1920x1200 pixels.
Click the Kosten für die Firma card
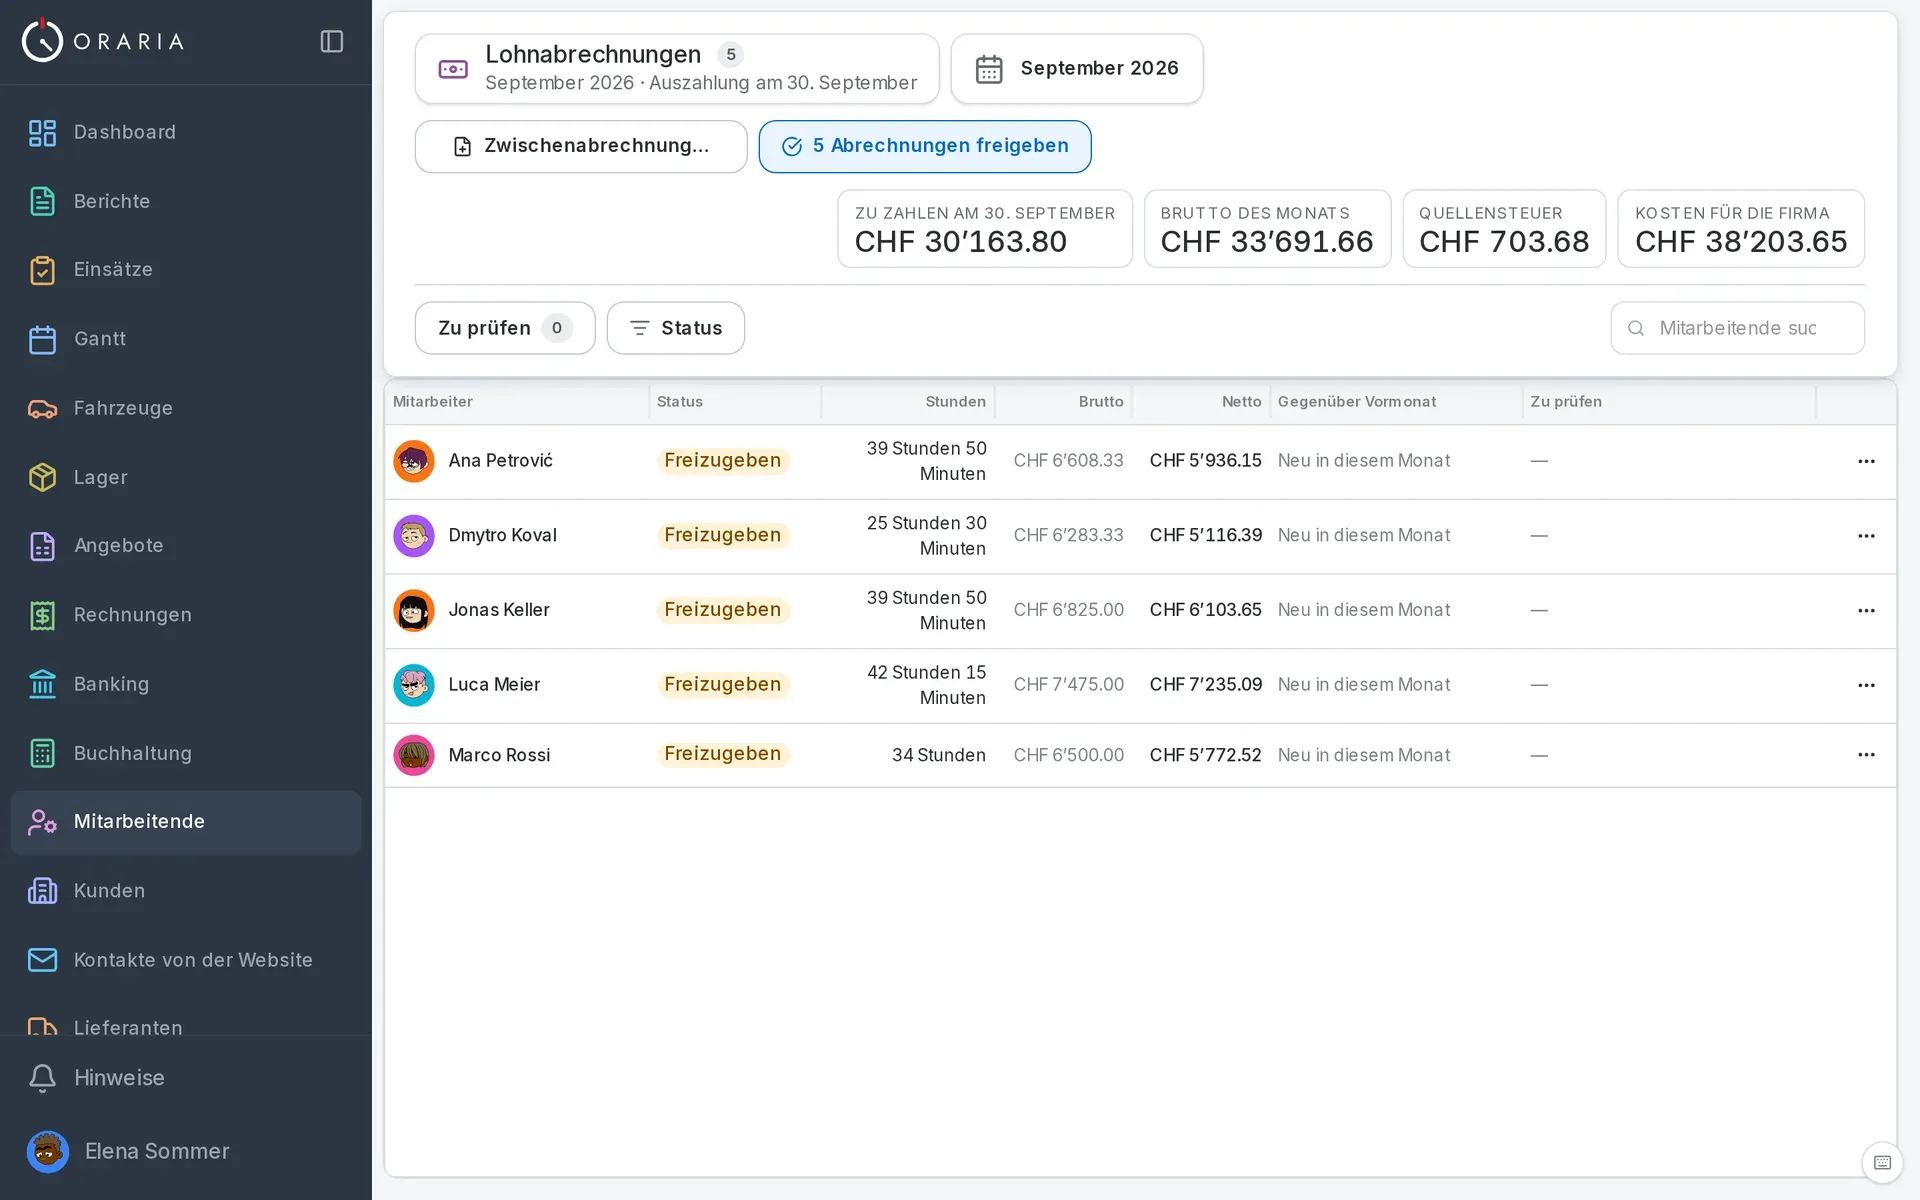1741,229
